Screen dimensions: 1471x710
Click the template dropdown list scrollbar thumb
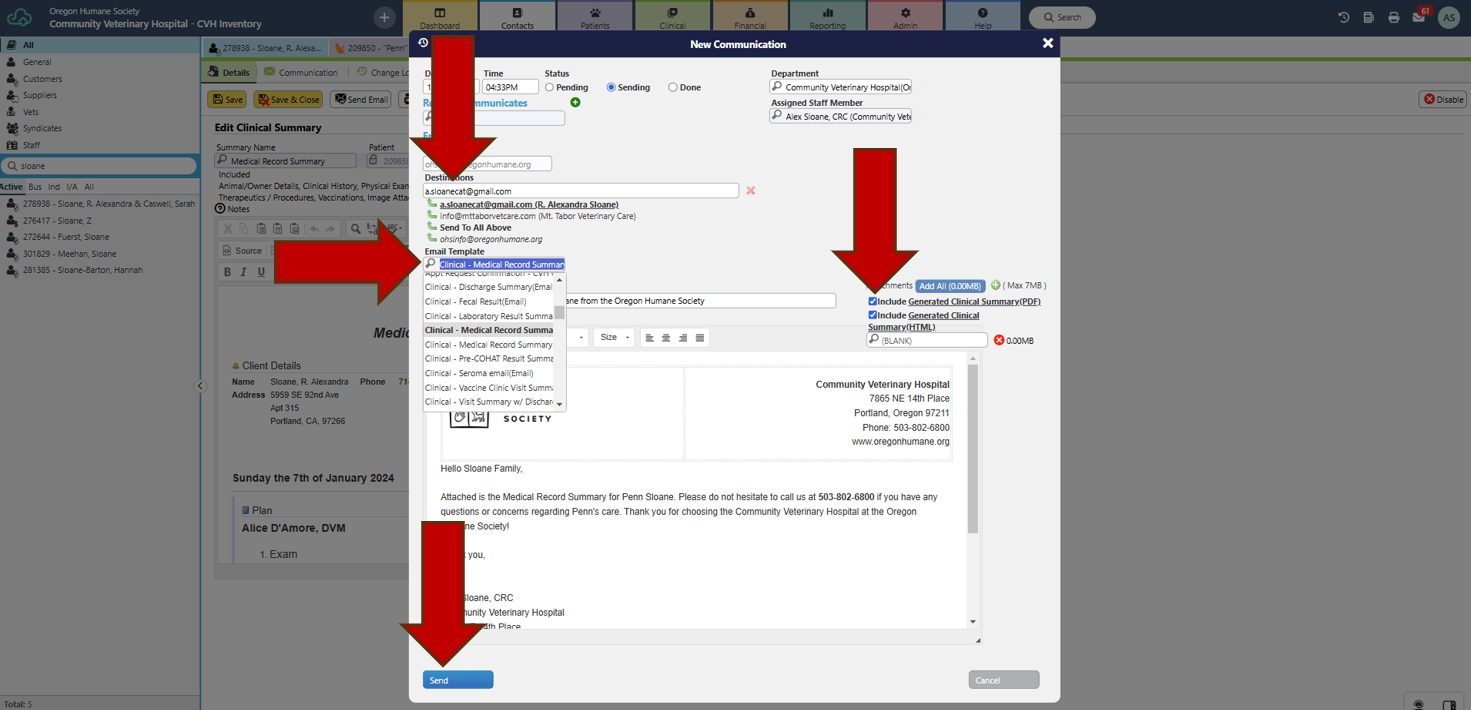[x=560, y=311]
